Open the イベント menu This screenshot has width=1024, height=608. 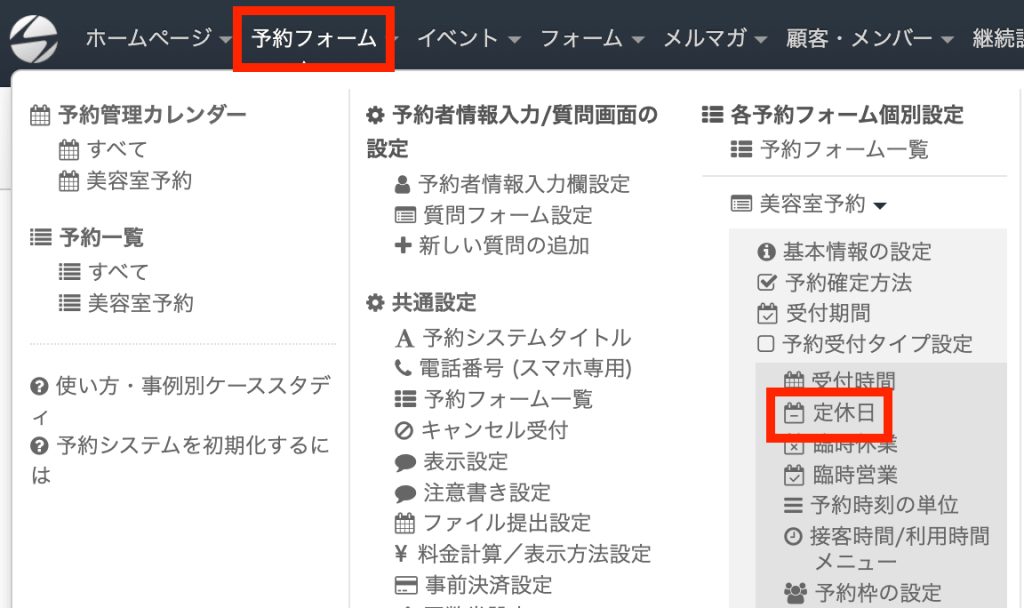(469, 39)
